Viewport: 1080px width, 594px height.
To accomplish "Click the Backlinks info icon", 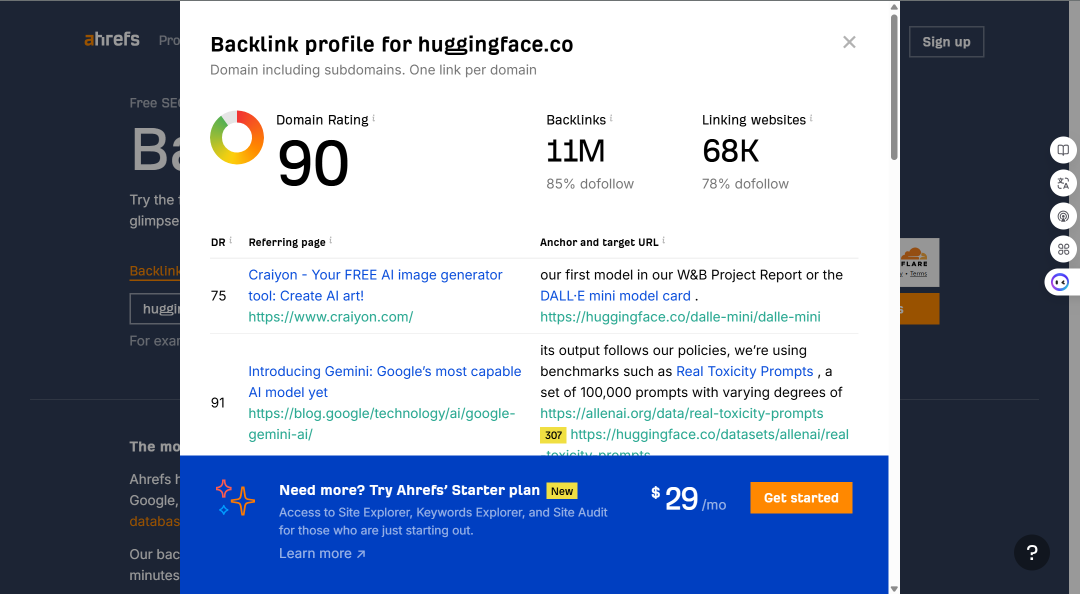I will tap(611, 118).
